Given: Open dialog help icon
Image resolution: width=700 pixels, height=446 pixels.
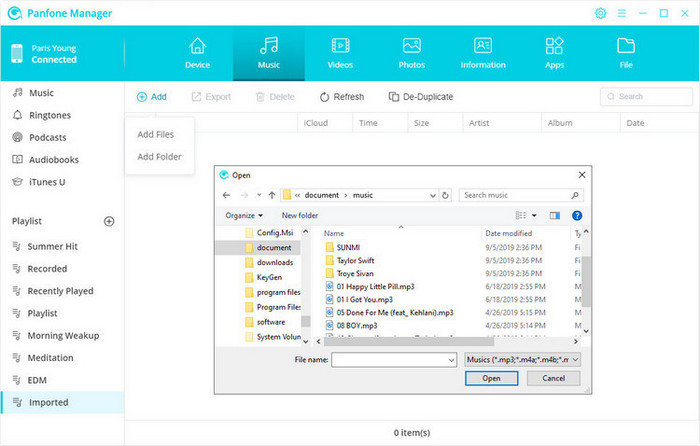Looking at the screenshot, I should 577,216.
